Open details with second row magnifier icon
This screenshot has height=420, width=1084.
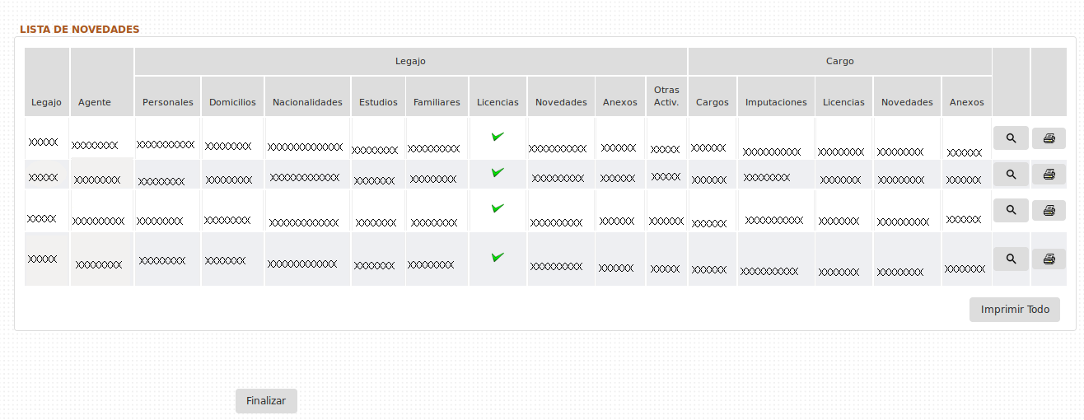point(1010,174)
